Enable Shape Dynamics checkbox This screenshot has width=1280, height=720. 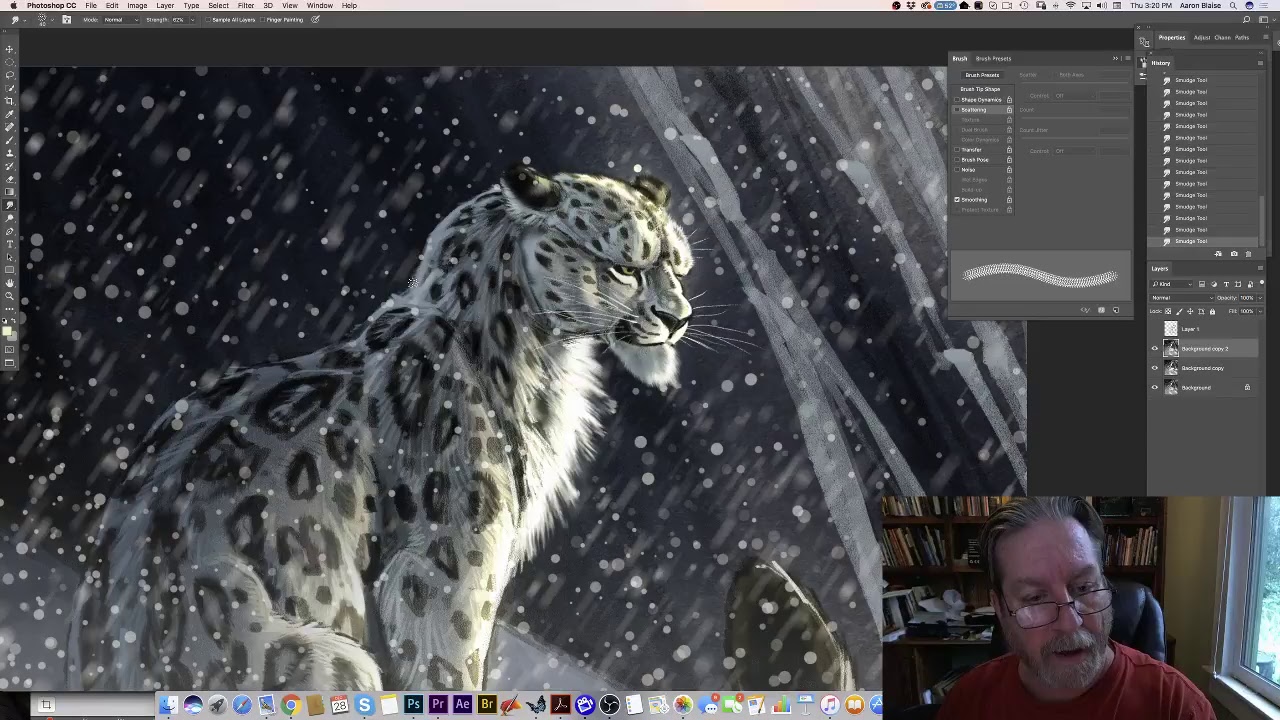click(x=957, y=99)
